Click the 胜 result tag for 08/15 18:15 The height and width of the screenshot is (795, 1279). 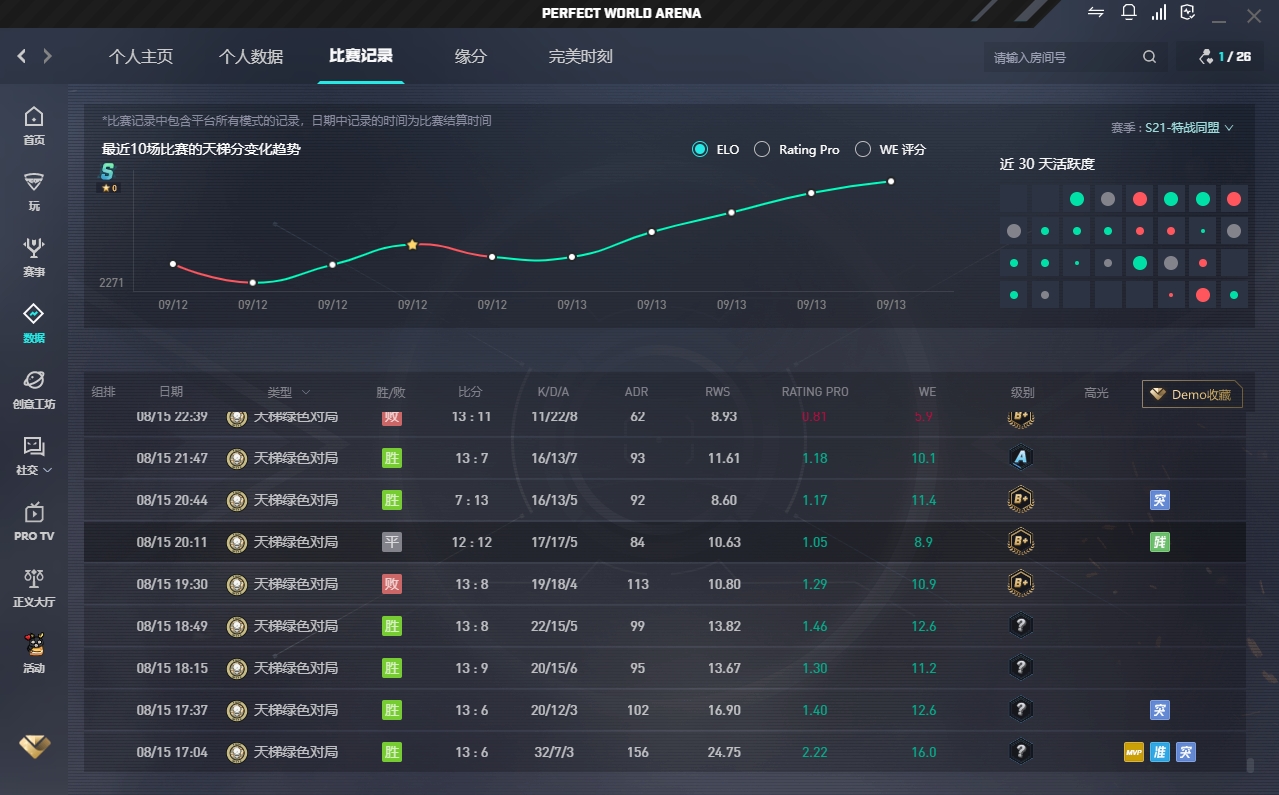[x=392, y=668]
